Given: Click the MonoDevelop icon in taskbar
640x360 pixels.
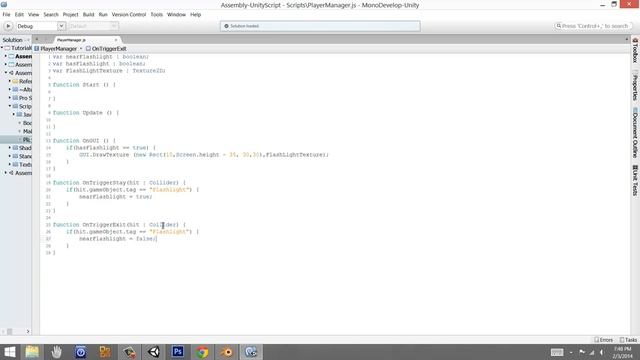Looking at the screenshot, I should point(251,352).
